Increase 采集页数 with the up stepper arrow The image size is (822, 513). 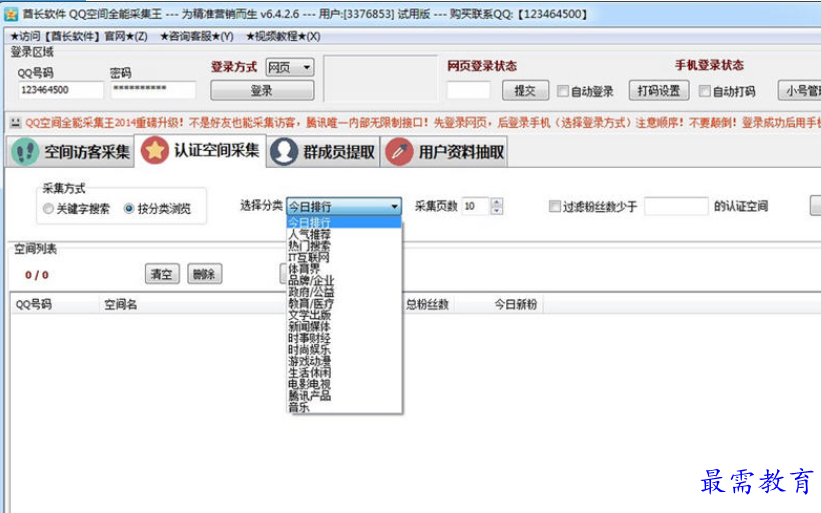496,202
